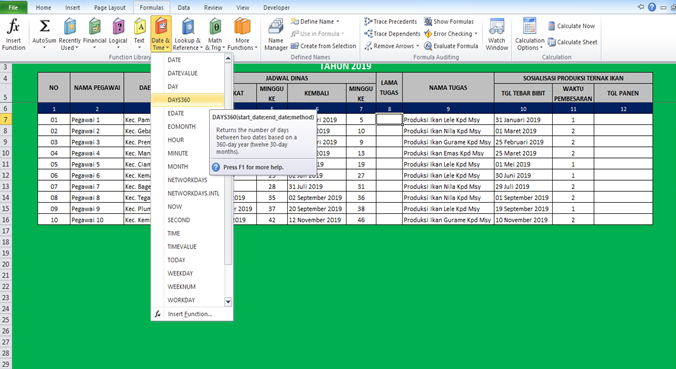
Task: Open Recently Used functions
Action: pyautogui.click(x=69, y=35)
